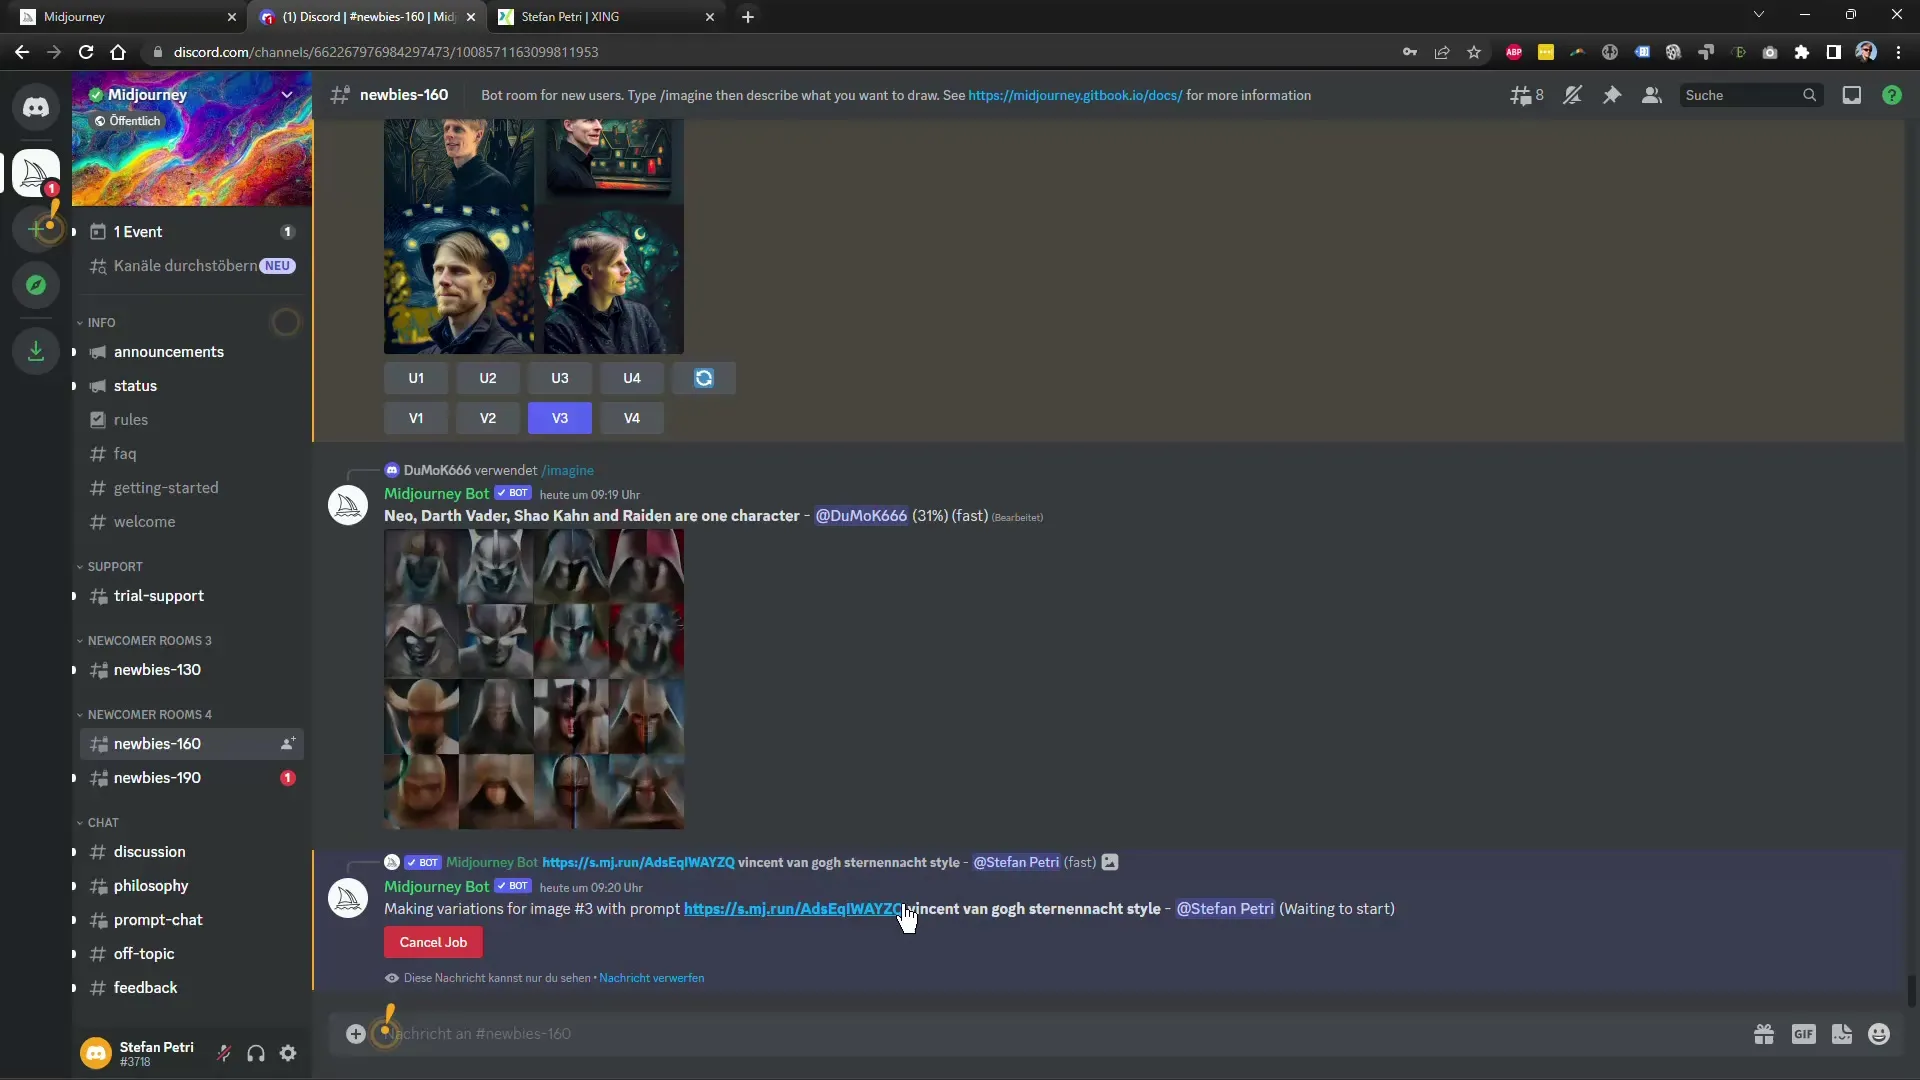Select the Midjourney server sailboat icon
This screenshot has height=1080, width=1920.
pyautogui.click(x=36, y=173)
